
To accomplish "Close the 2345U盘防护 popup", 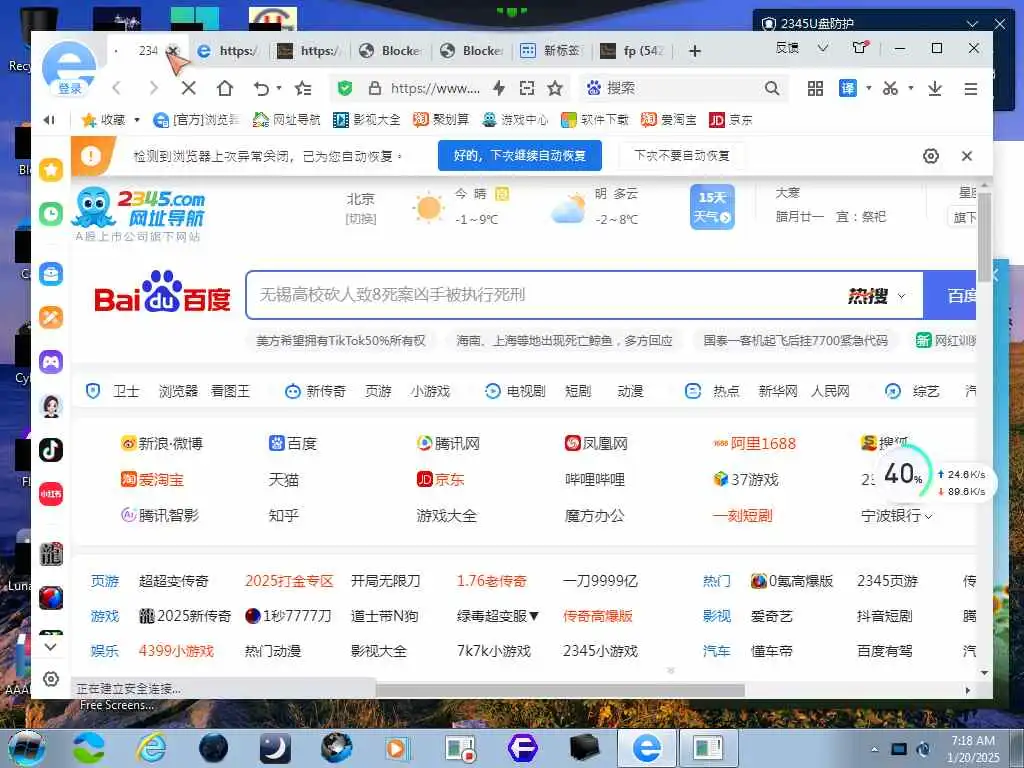I will (x=1000, y=24).
